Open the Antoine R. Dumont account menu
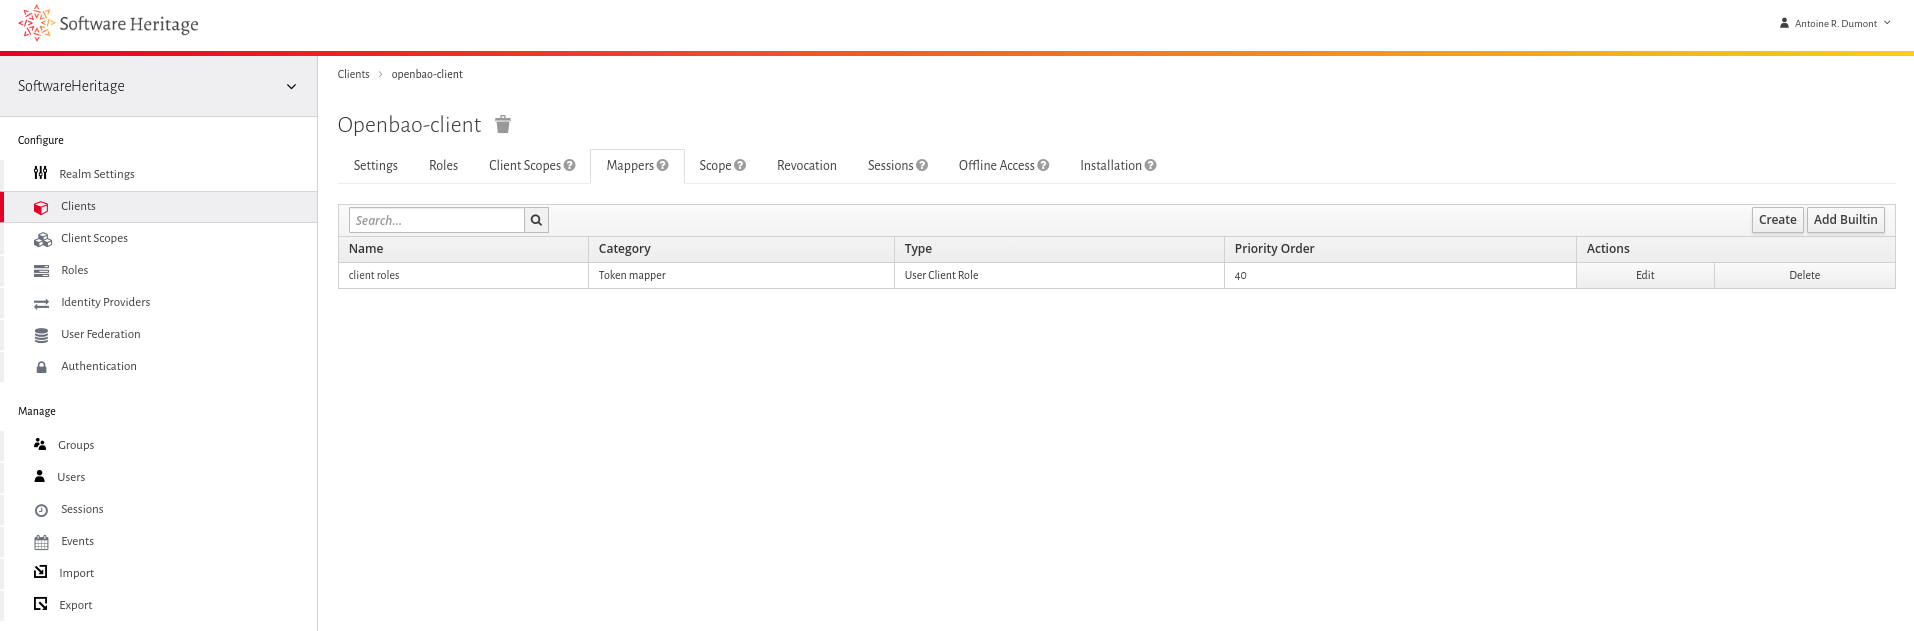The height and width of the screenshot is (631, 1914). (x=1835, y=23)
